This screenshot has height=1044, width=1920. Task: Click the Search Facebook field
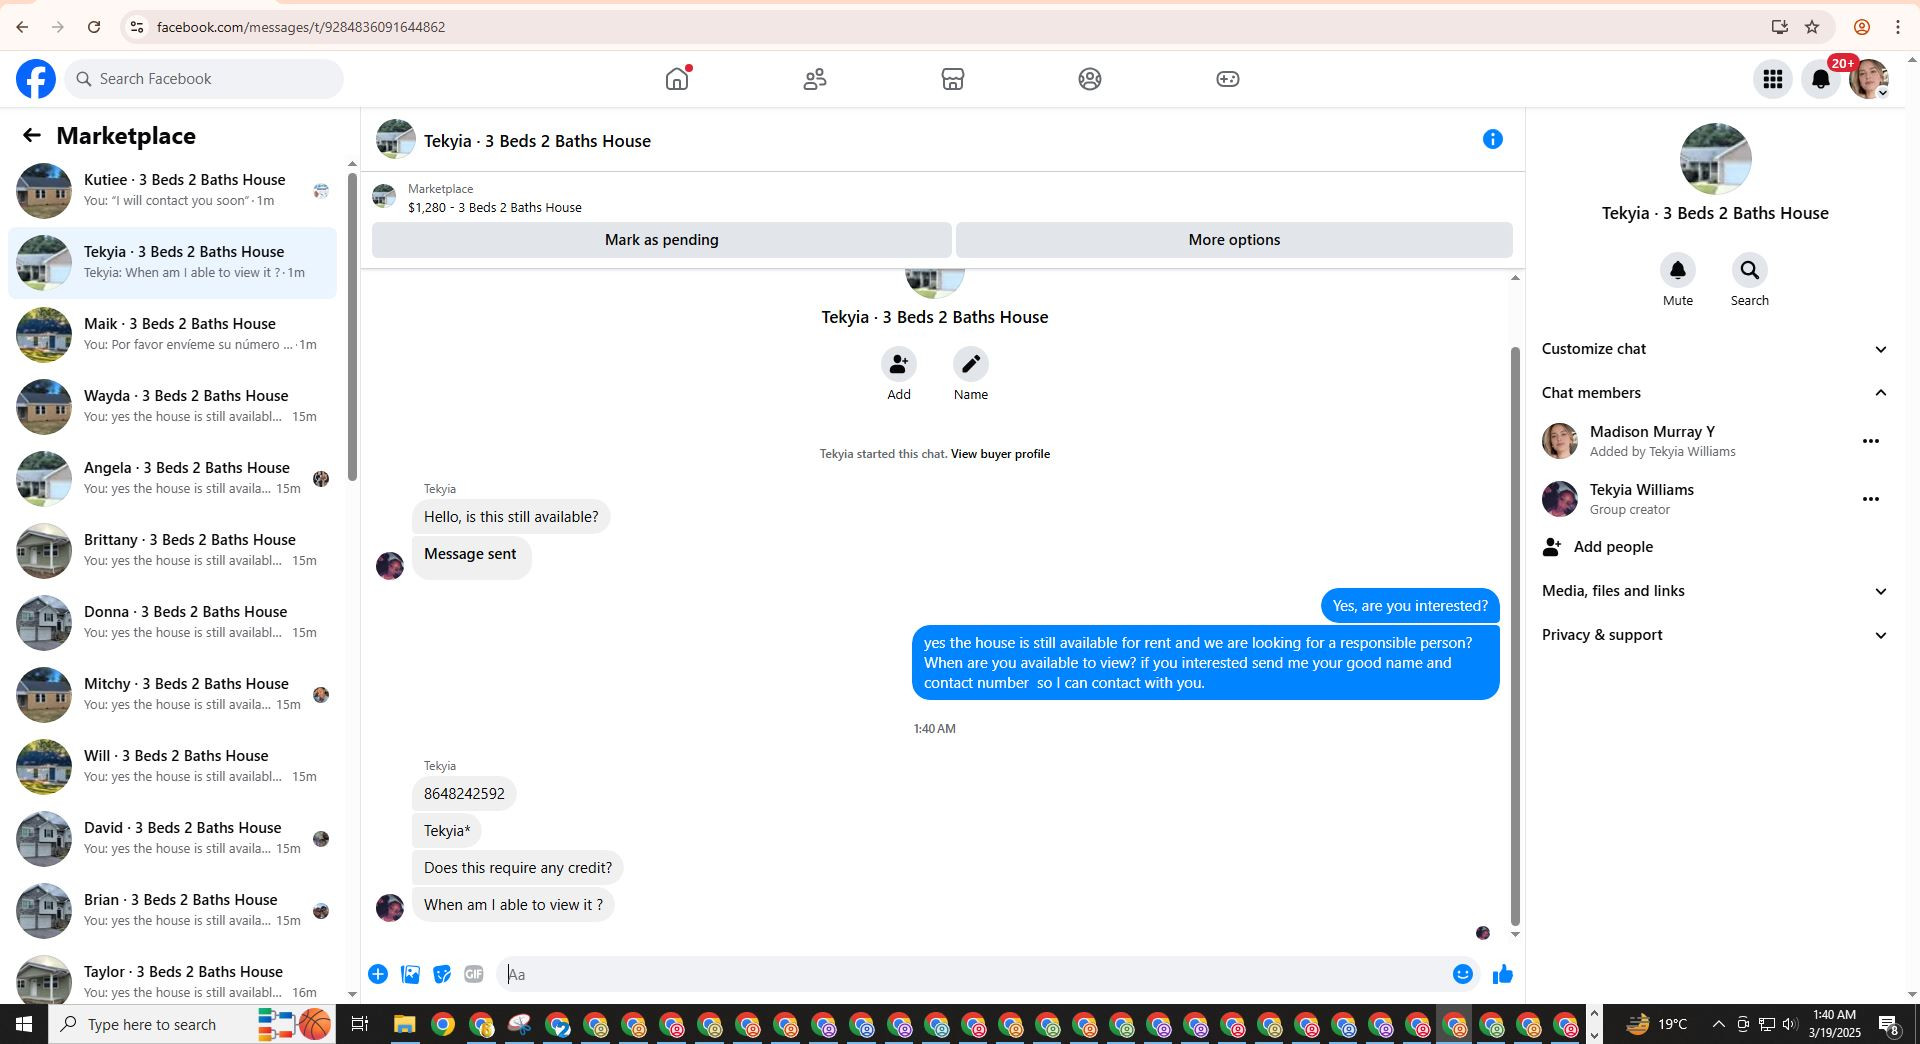(204, 79)
